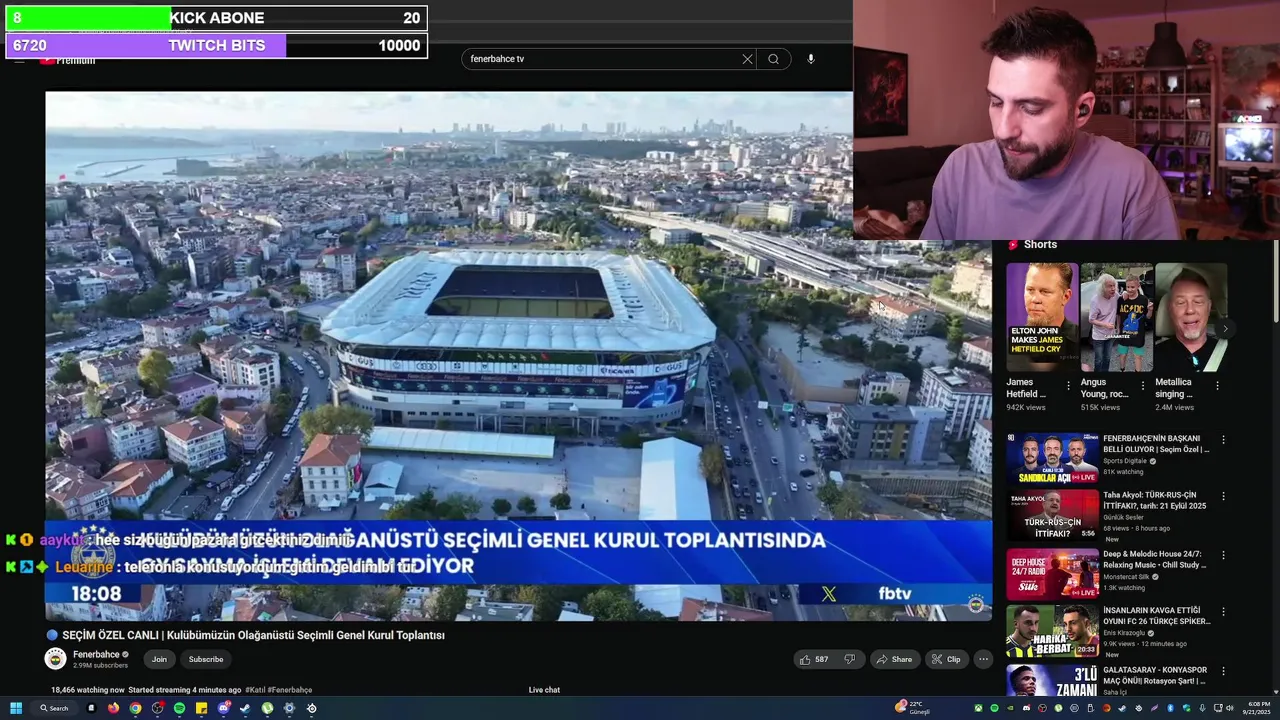Viewport: 1280px width, 720px height.
Task: Run search with the magnifier icon
Action: tap(773, 59)
